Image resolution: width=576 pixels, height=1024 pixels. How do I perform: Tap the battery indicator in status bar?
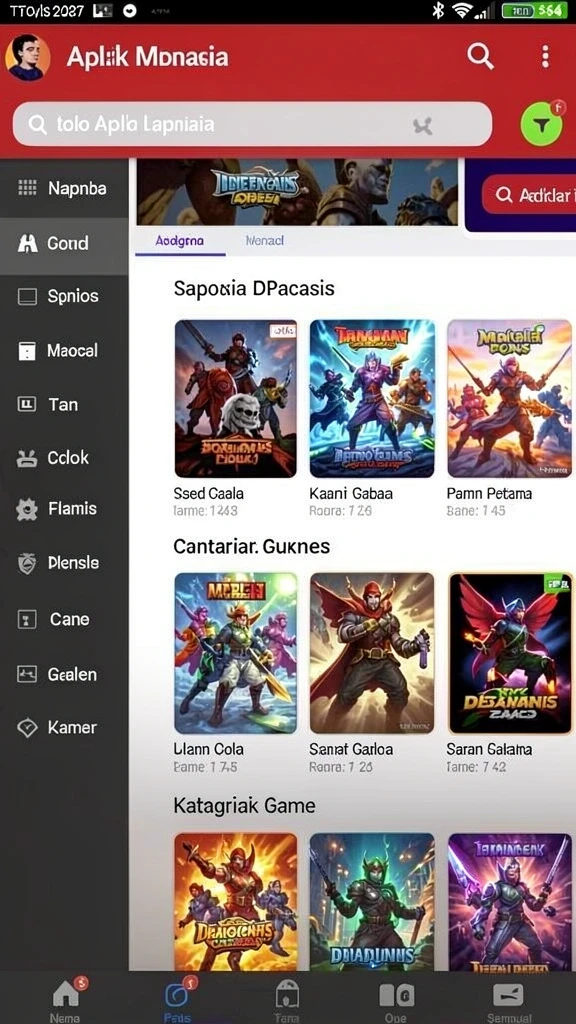click(x=534, y=10)
